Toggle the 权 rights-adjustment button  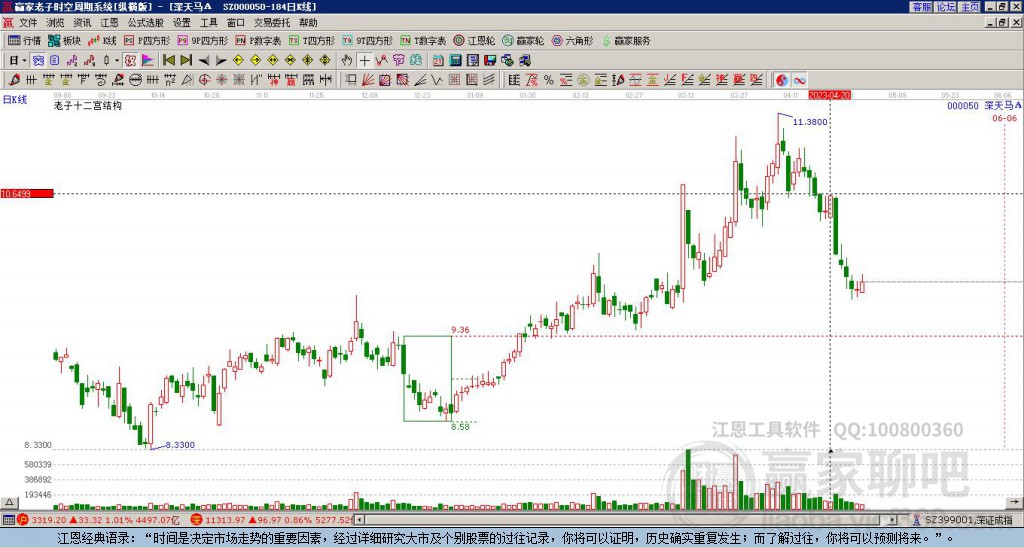[130, 61]
